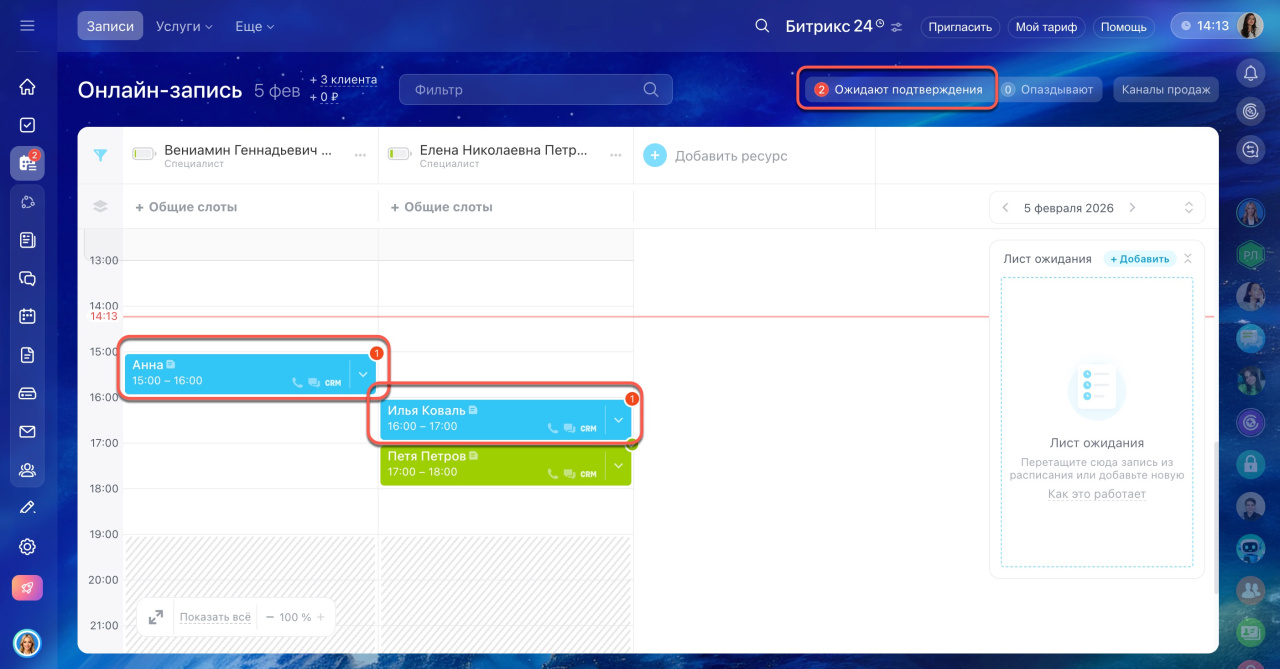Click the 'Как это работает' link
Screen dimensions: 1280x669
(1096, 494)
